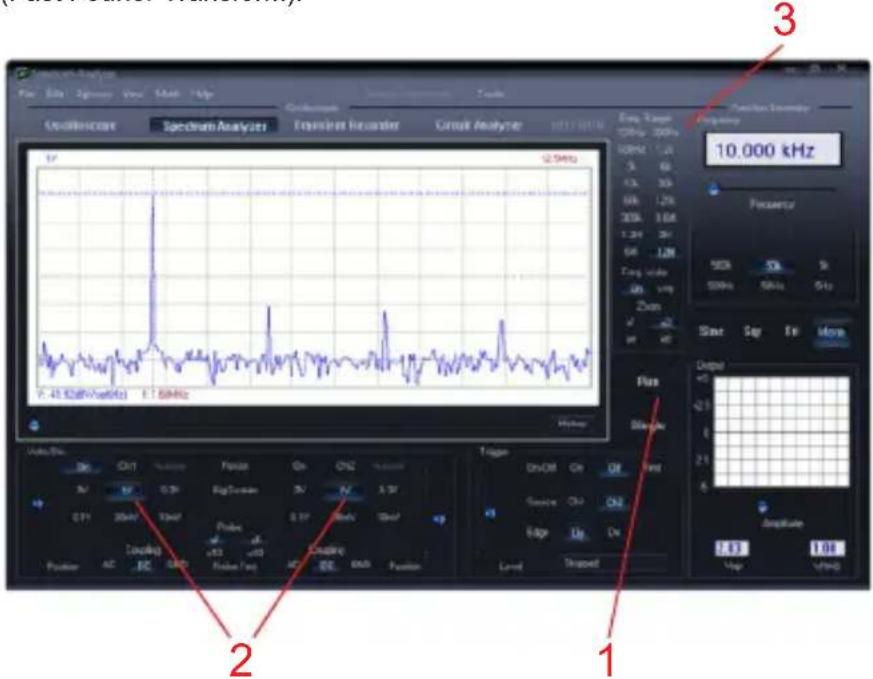Set CH1 coupling to DC
The image size is (873, 679).
click(144, 565)
